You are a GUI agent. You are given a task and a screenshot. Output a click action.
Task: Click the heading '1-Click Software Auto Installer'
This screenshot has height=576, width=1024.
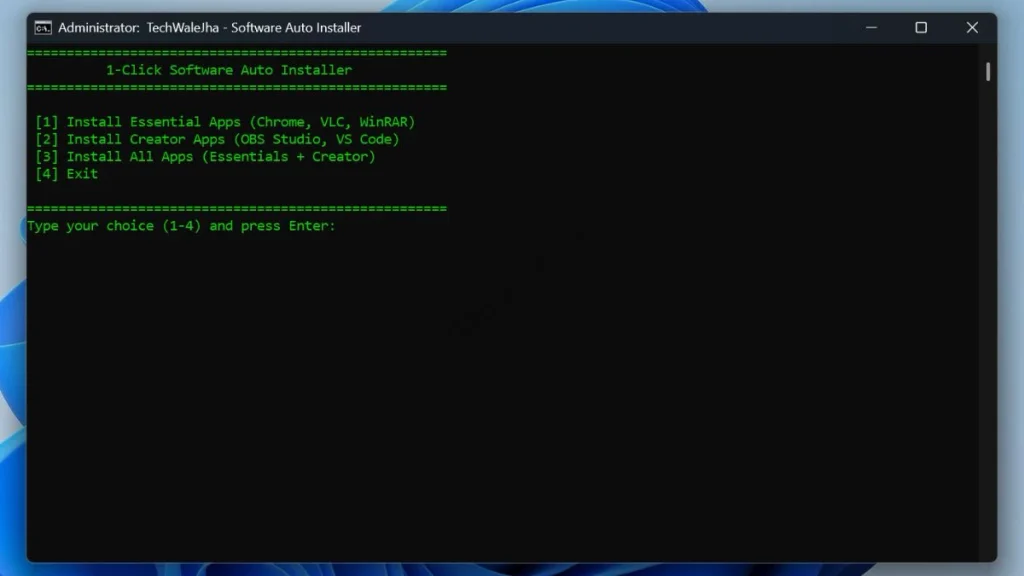tap(229, 70)
